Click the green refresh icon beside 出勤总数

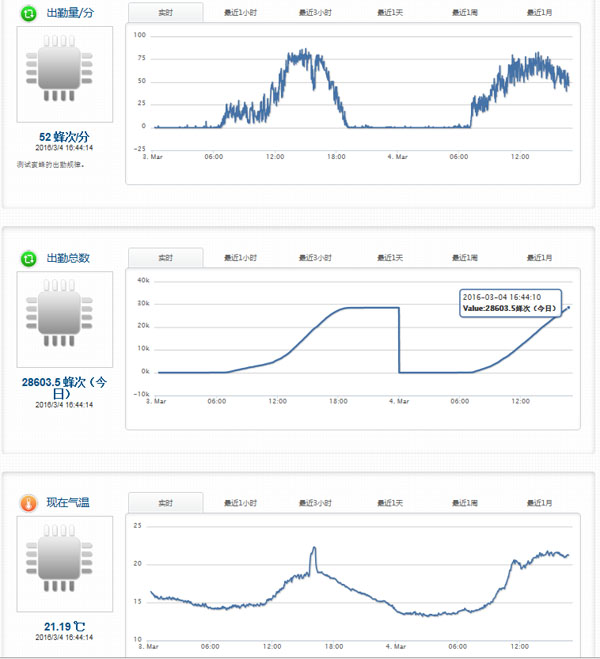[x=29, y=258]
